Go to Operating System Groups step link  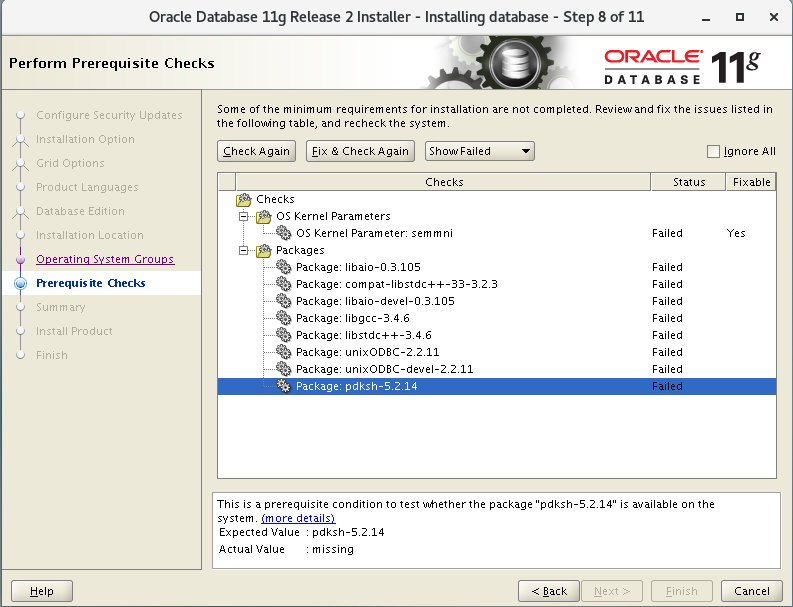[x=105, y=259]
